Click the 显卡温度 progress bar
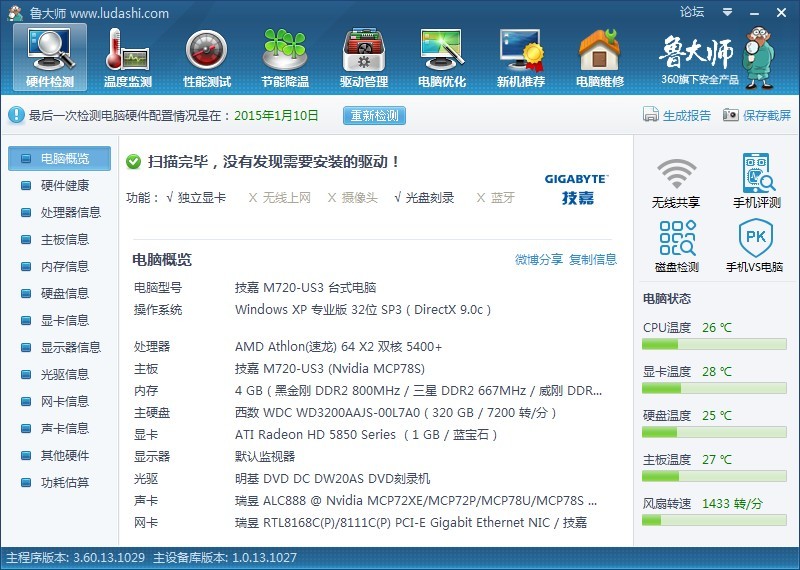 [x=714, y=388]
